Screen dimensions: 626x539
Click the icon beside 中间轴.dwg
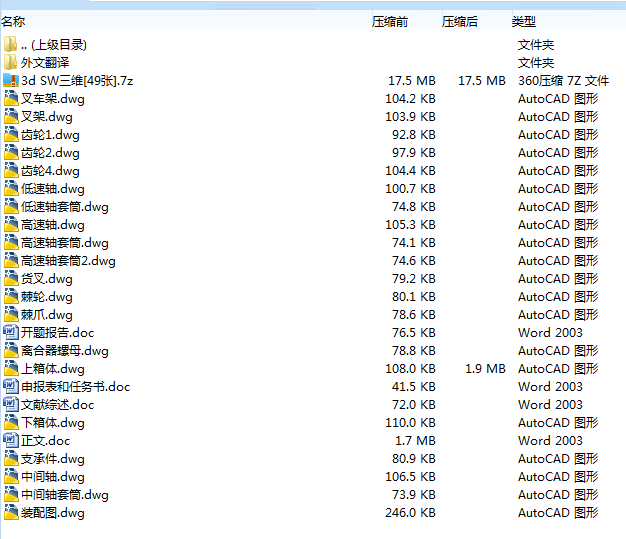(x=11, y=476)
